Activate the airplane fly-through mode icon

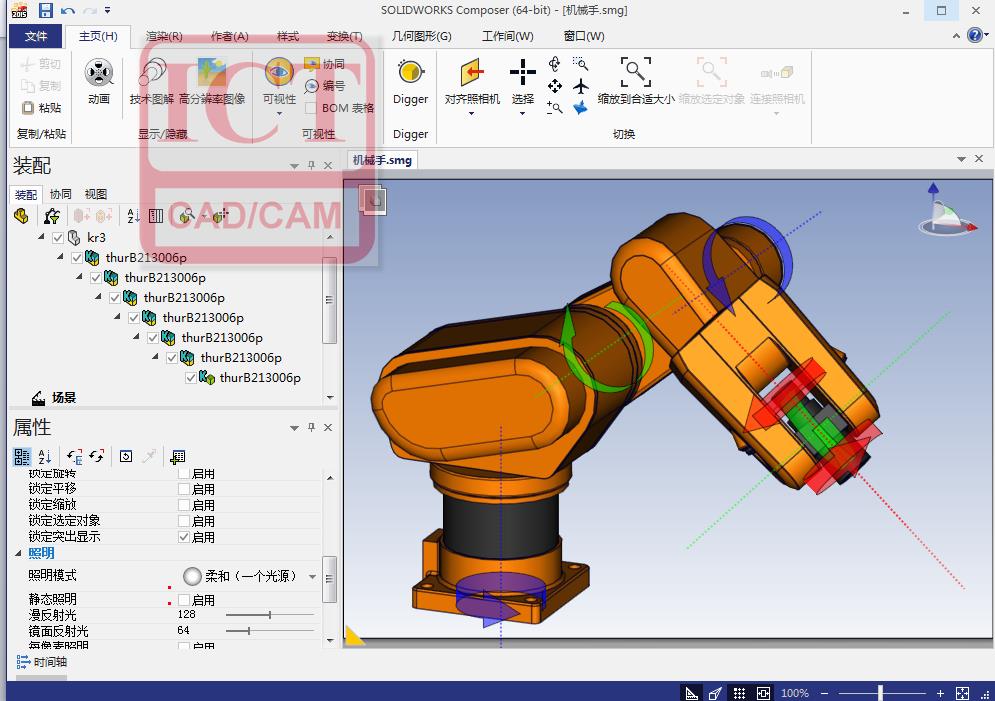(581, 86)
